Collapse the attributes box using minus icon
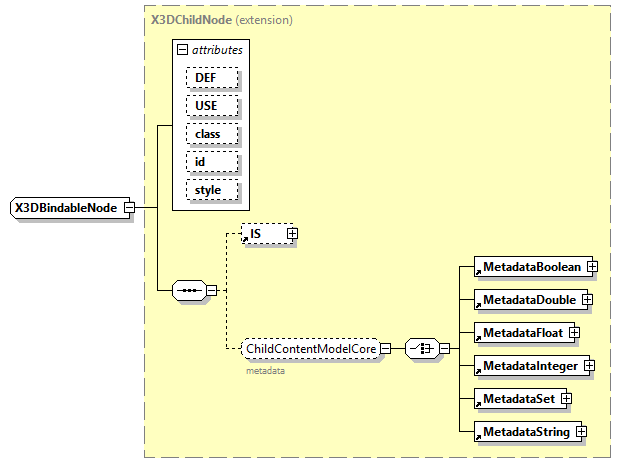 point(182,50)
